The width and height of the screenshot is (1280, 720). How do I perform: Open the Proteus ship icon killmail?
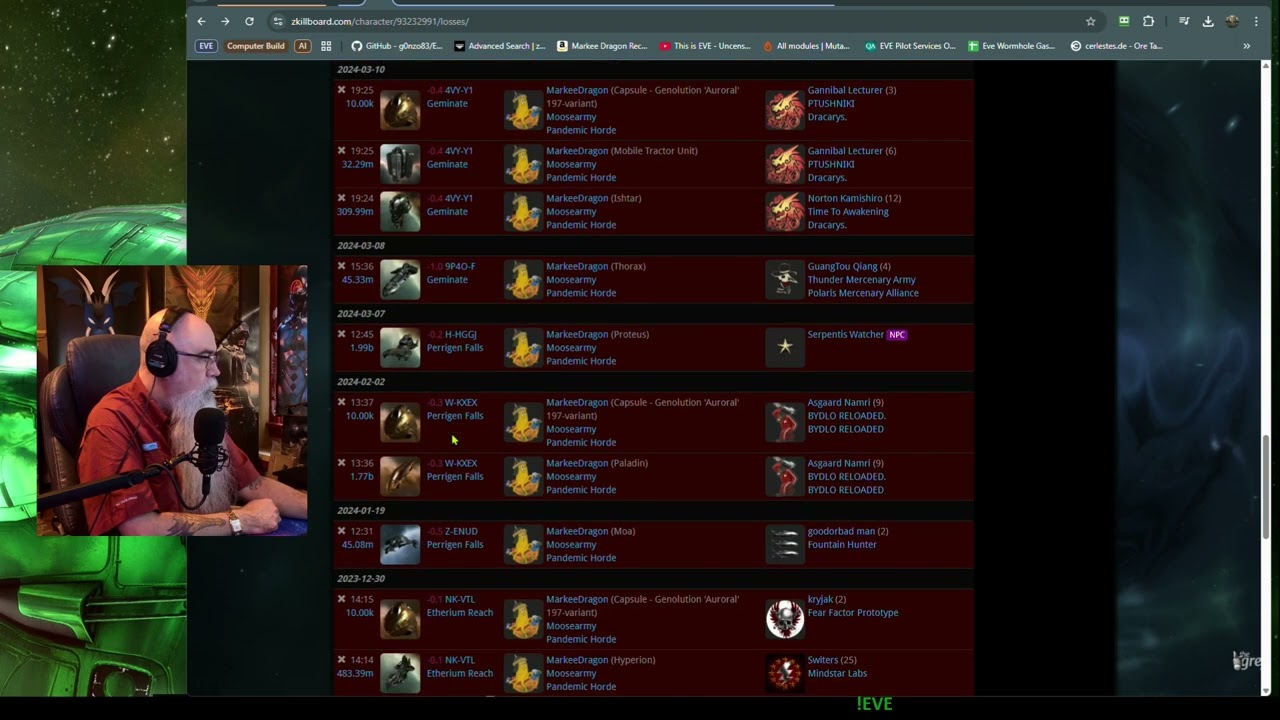coord(400,347)
